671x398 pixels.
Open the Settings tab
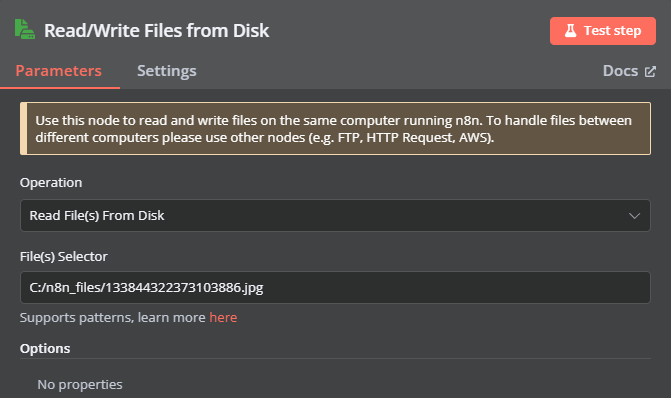point(166,71)
